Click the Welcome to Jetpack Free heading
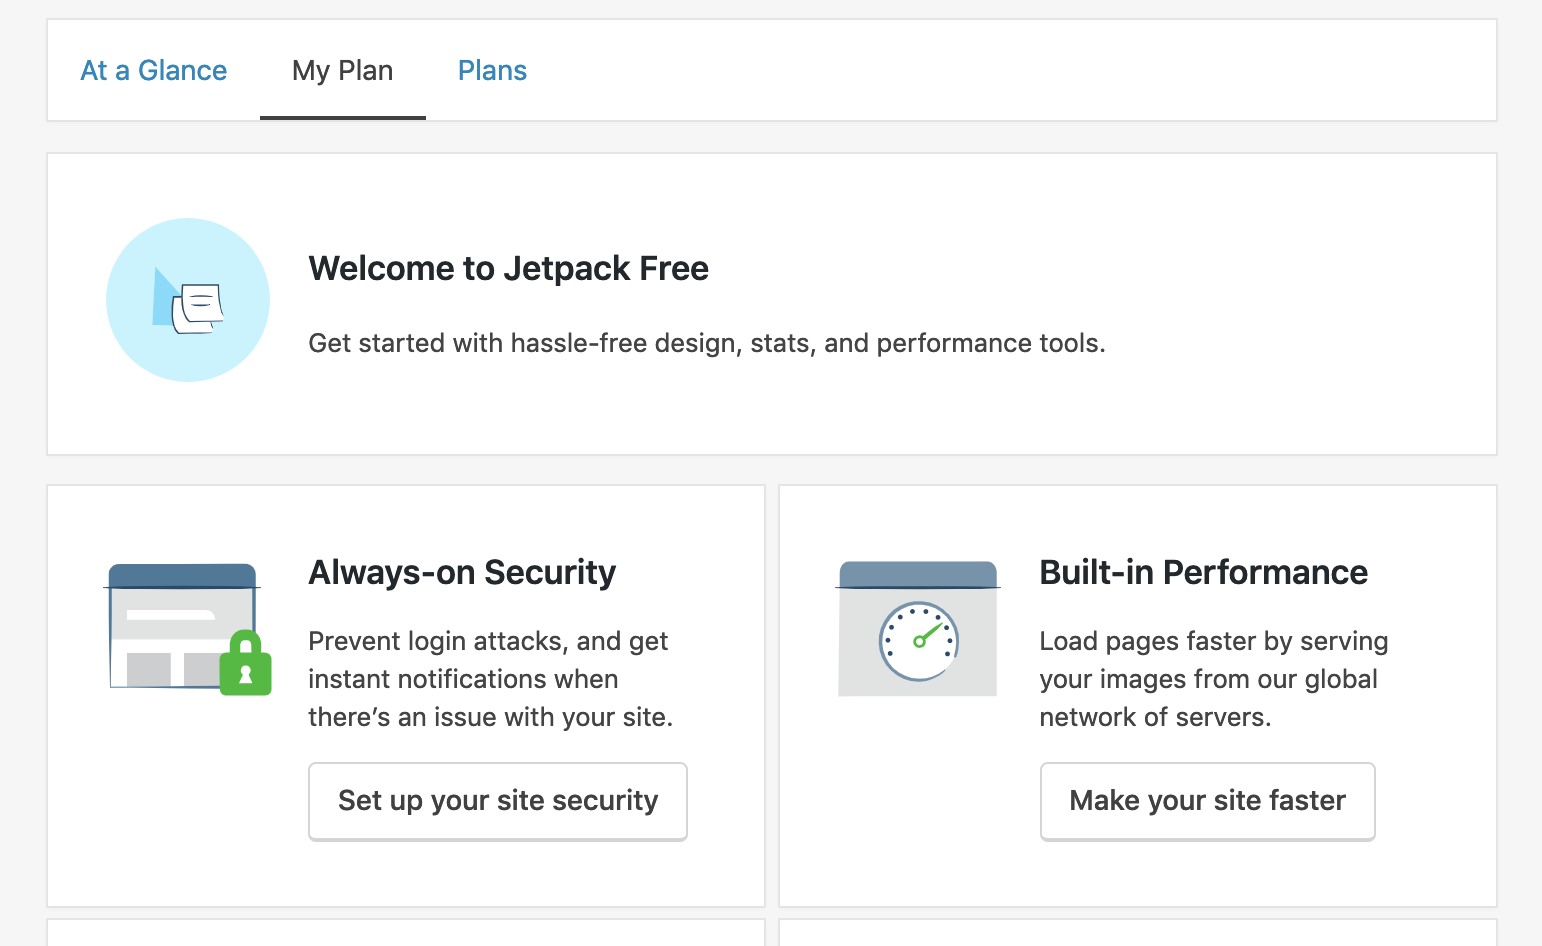Image resolution: width=1542 pixels, height=946 pixels. point(508,269)
